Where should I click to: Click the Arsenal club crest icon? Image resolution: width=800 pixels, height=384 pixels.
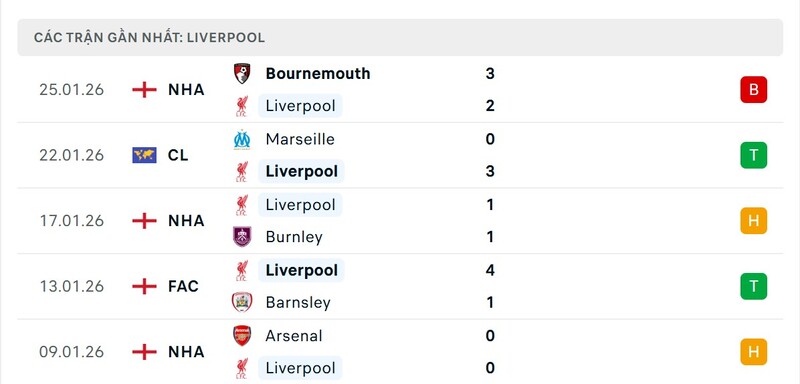pos(242,336)
